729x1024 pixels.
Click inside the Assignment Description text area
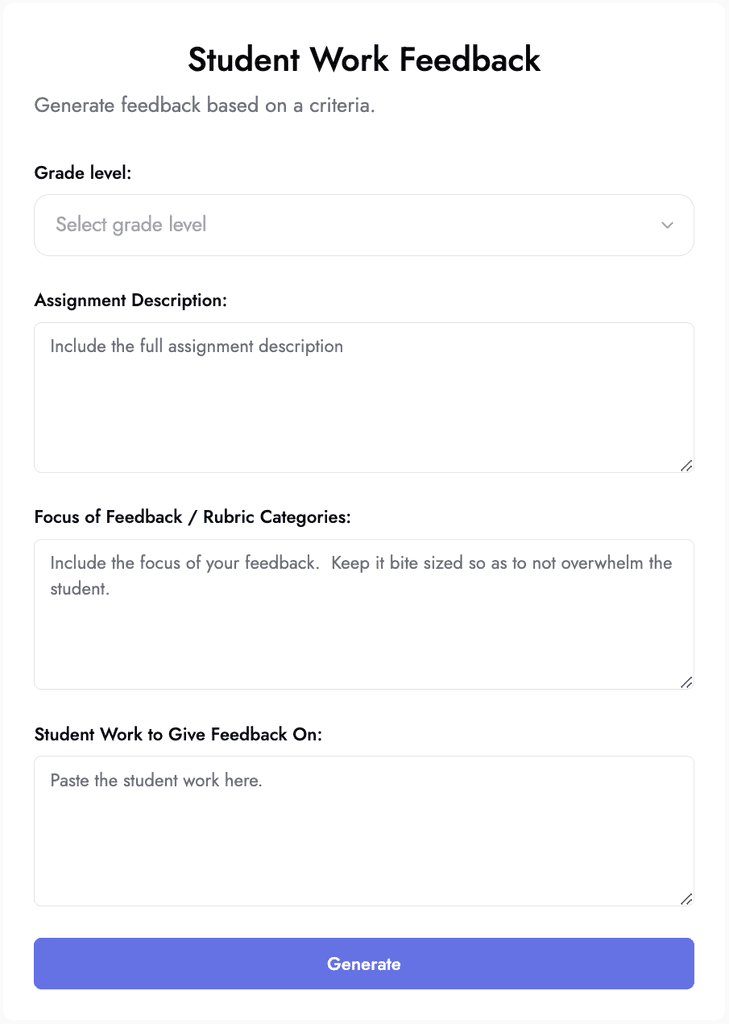point(364,395)
